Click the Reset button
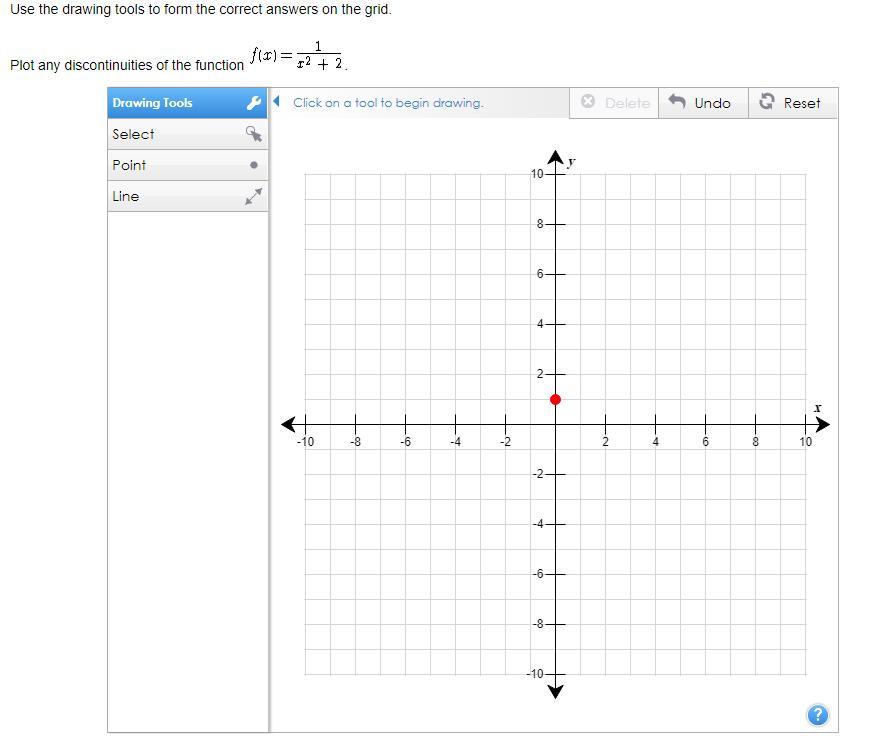The image size is (892, 748). [x=793, y=103]
